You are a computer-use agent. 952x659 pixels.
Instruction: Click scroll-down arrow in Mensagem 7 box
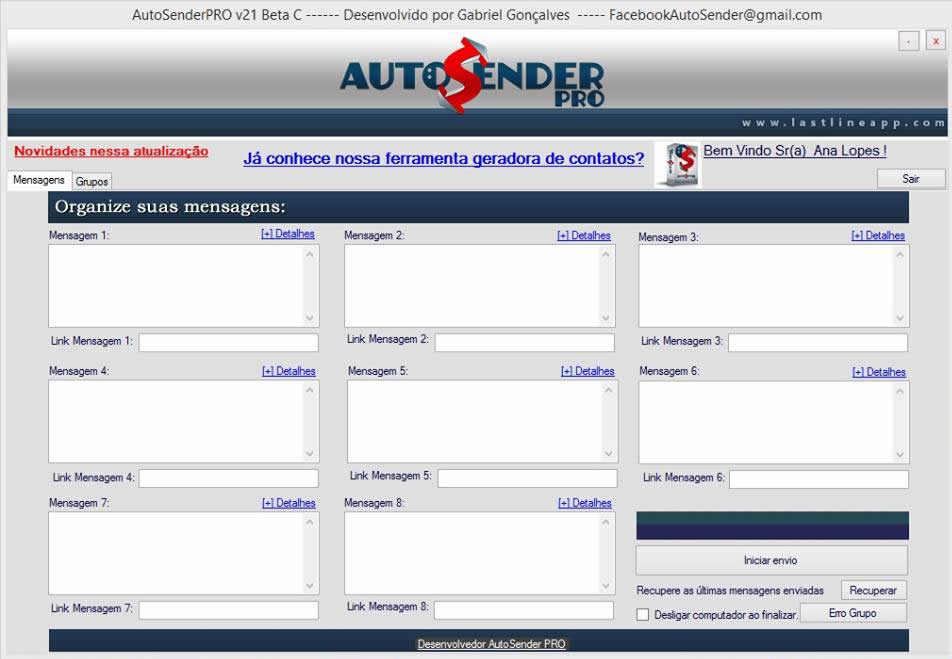coord(310,586)
